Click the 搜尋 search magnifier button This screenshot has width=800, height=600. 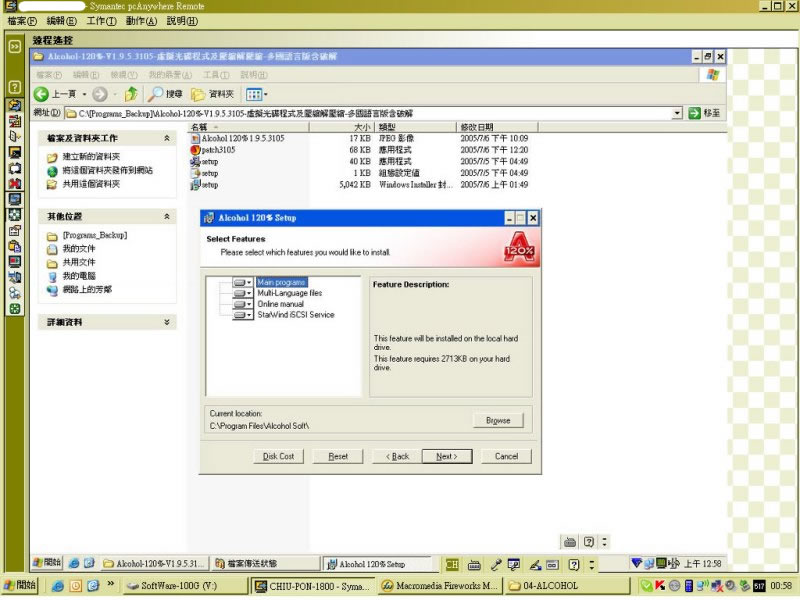[x=165, y=94]
